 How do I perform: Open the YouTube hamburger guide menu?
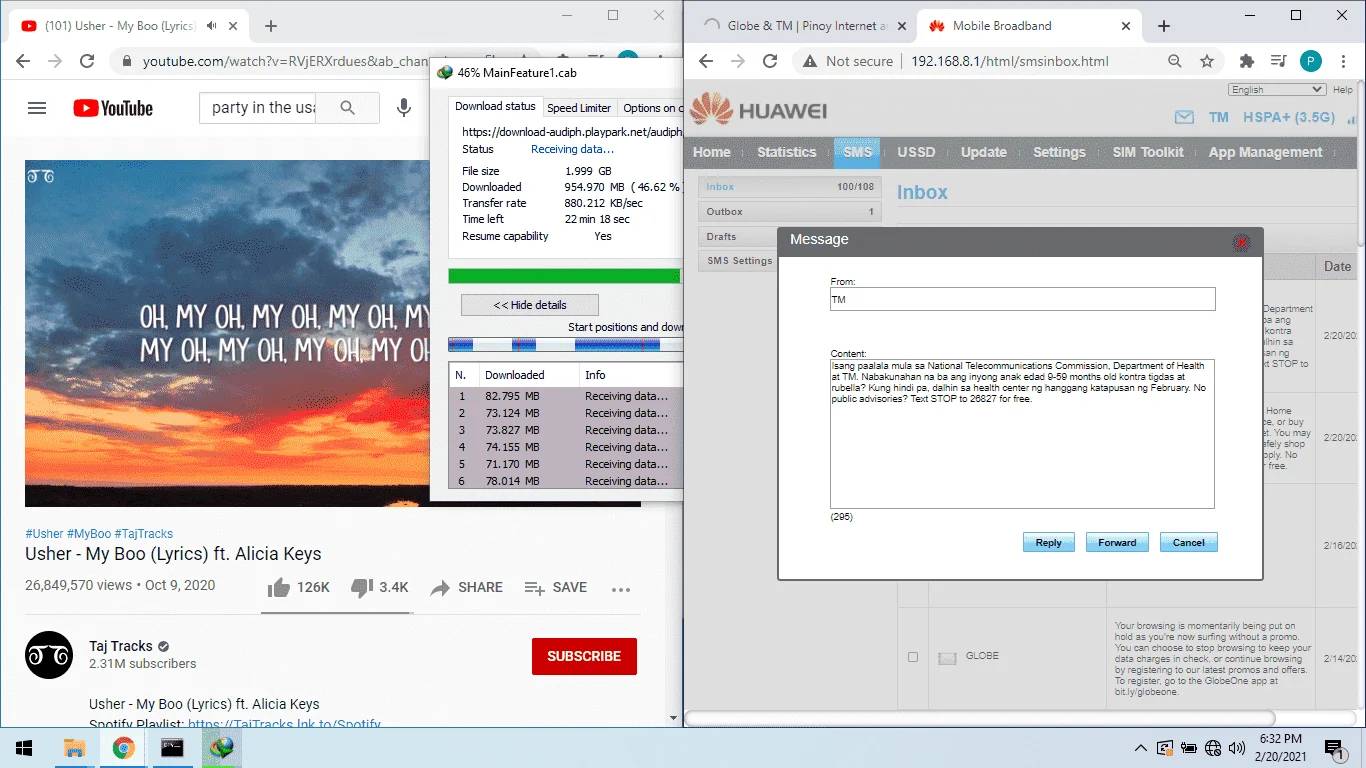pyautogui.click(x=37, y=108)
